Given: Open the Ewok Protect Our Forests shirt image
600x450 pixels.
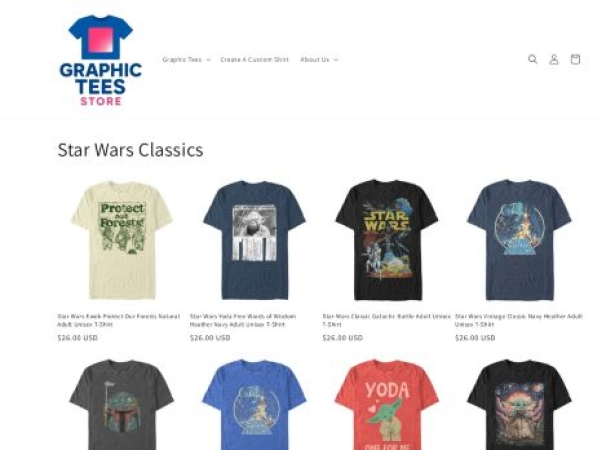Looking at the screenshot, I should click(122, 240).
